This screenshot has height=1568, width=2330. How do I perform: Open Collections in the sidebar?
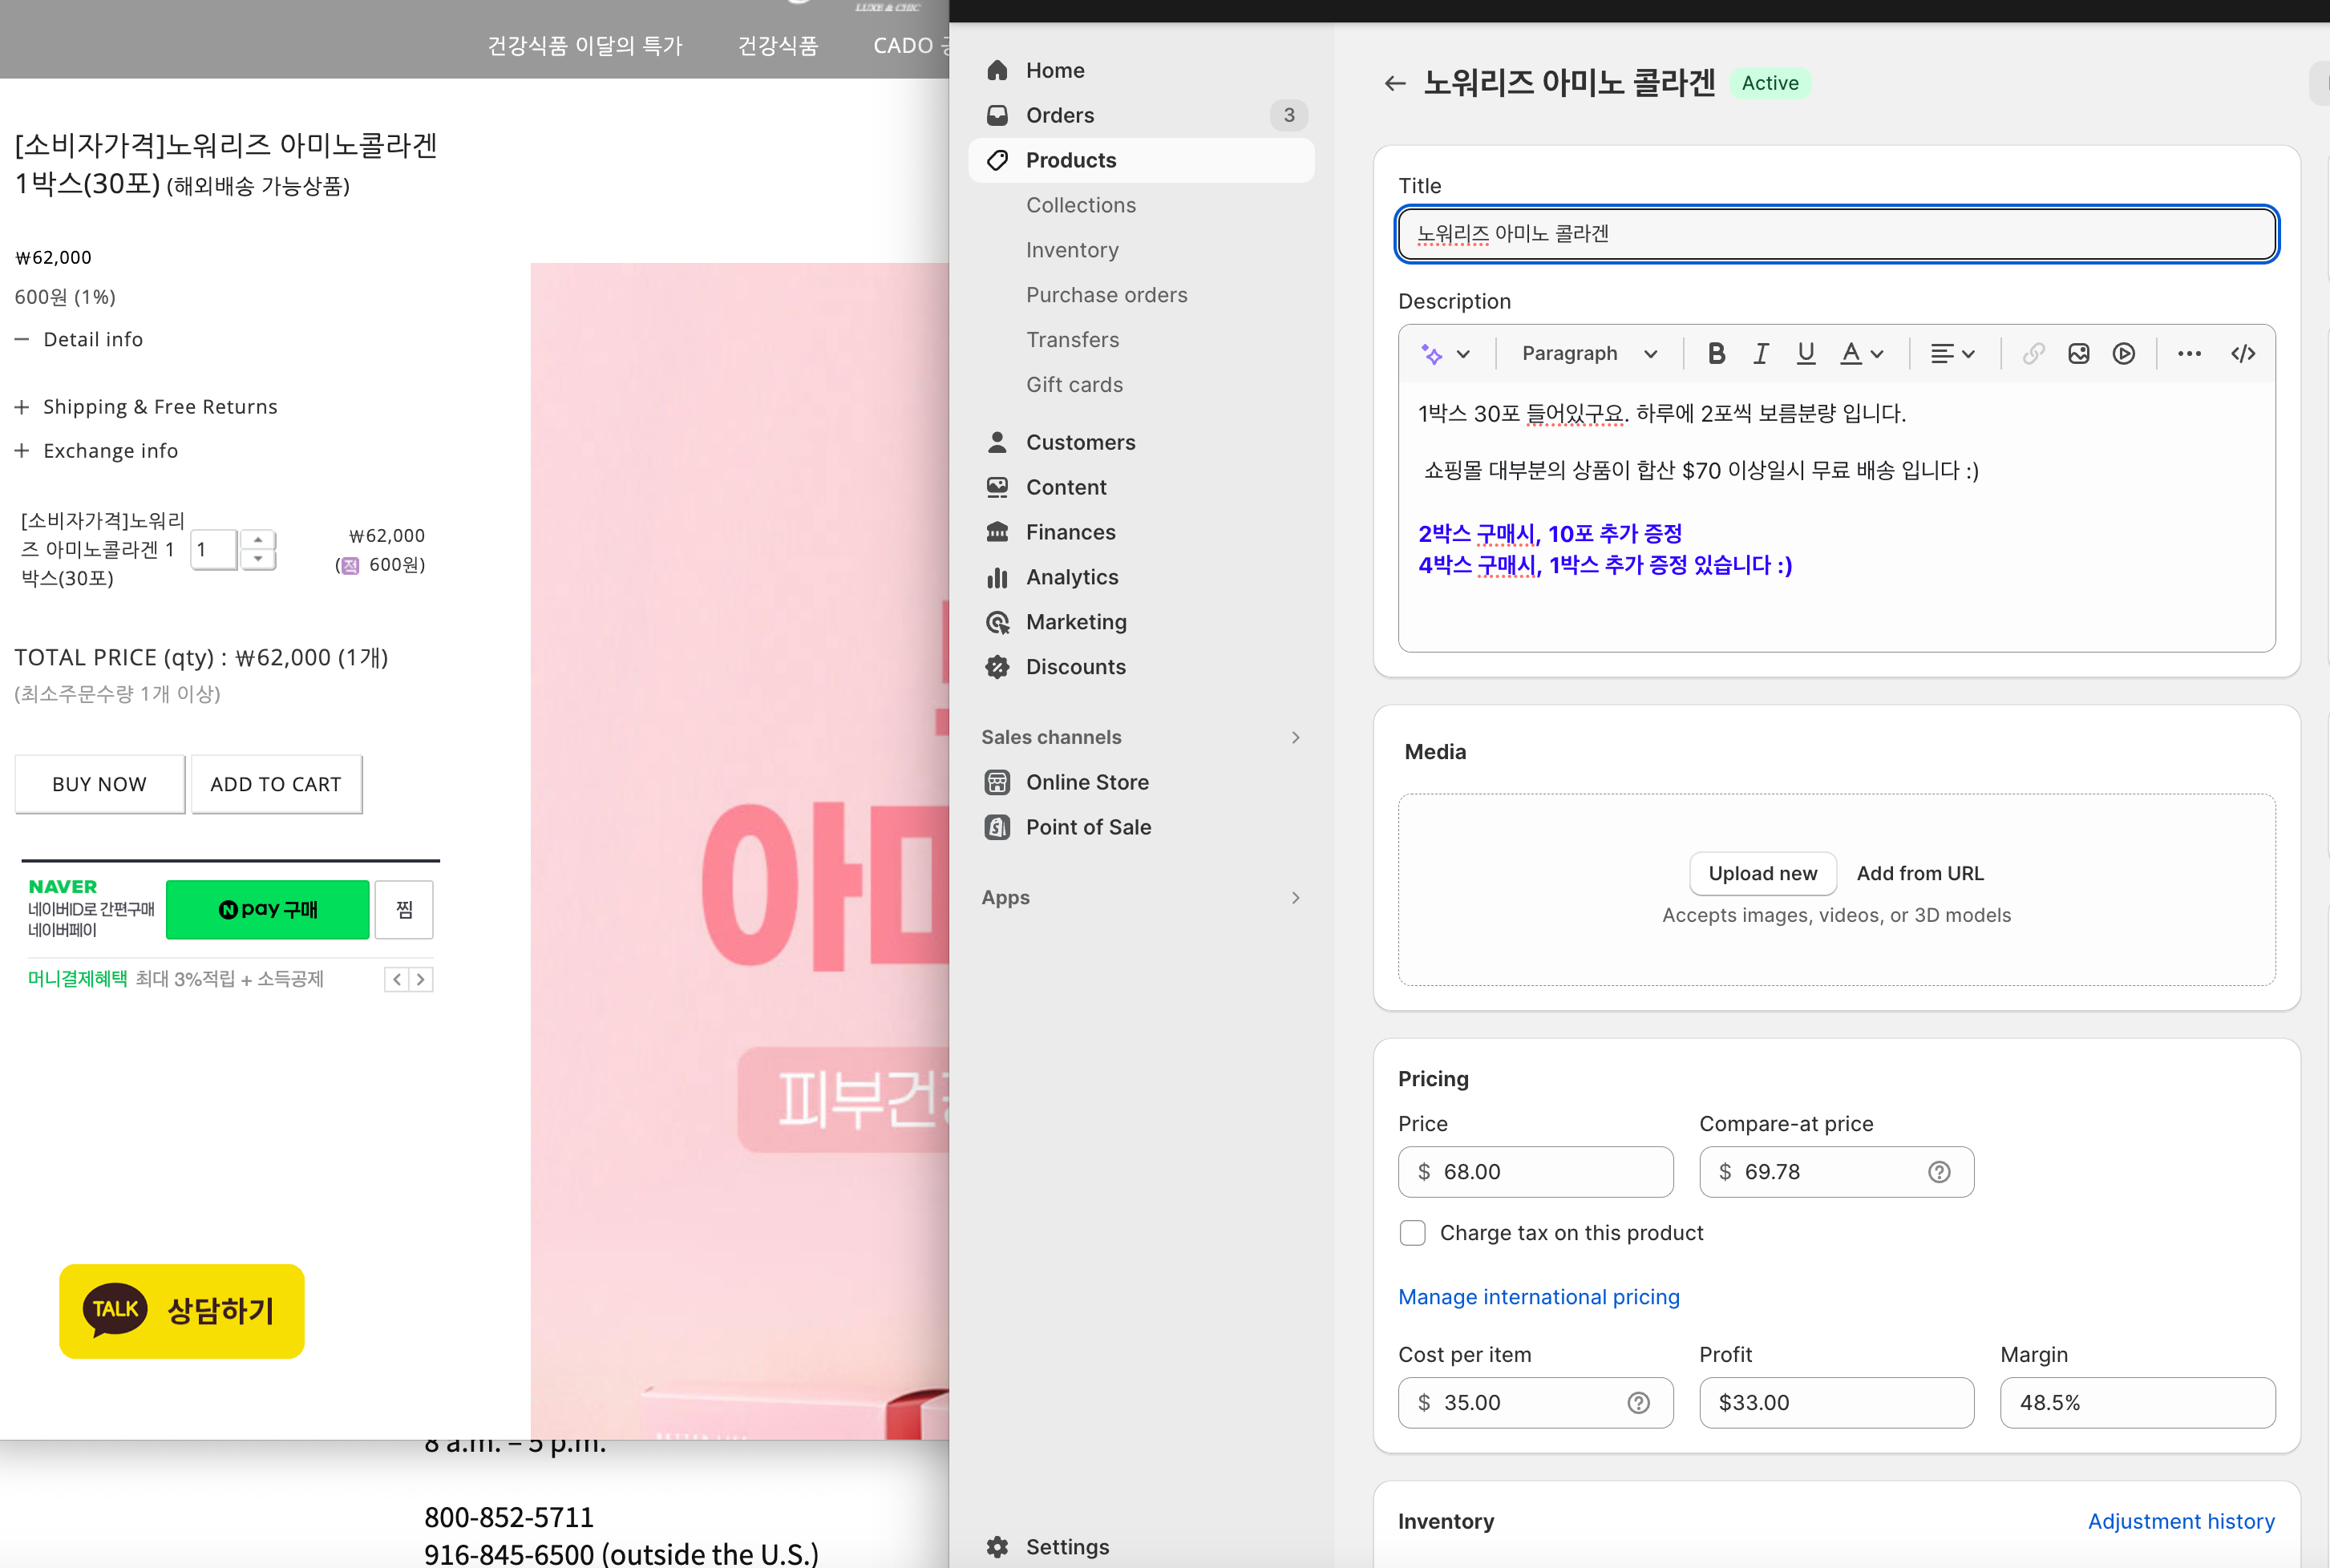coord(1081,205)
